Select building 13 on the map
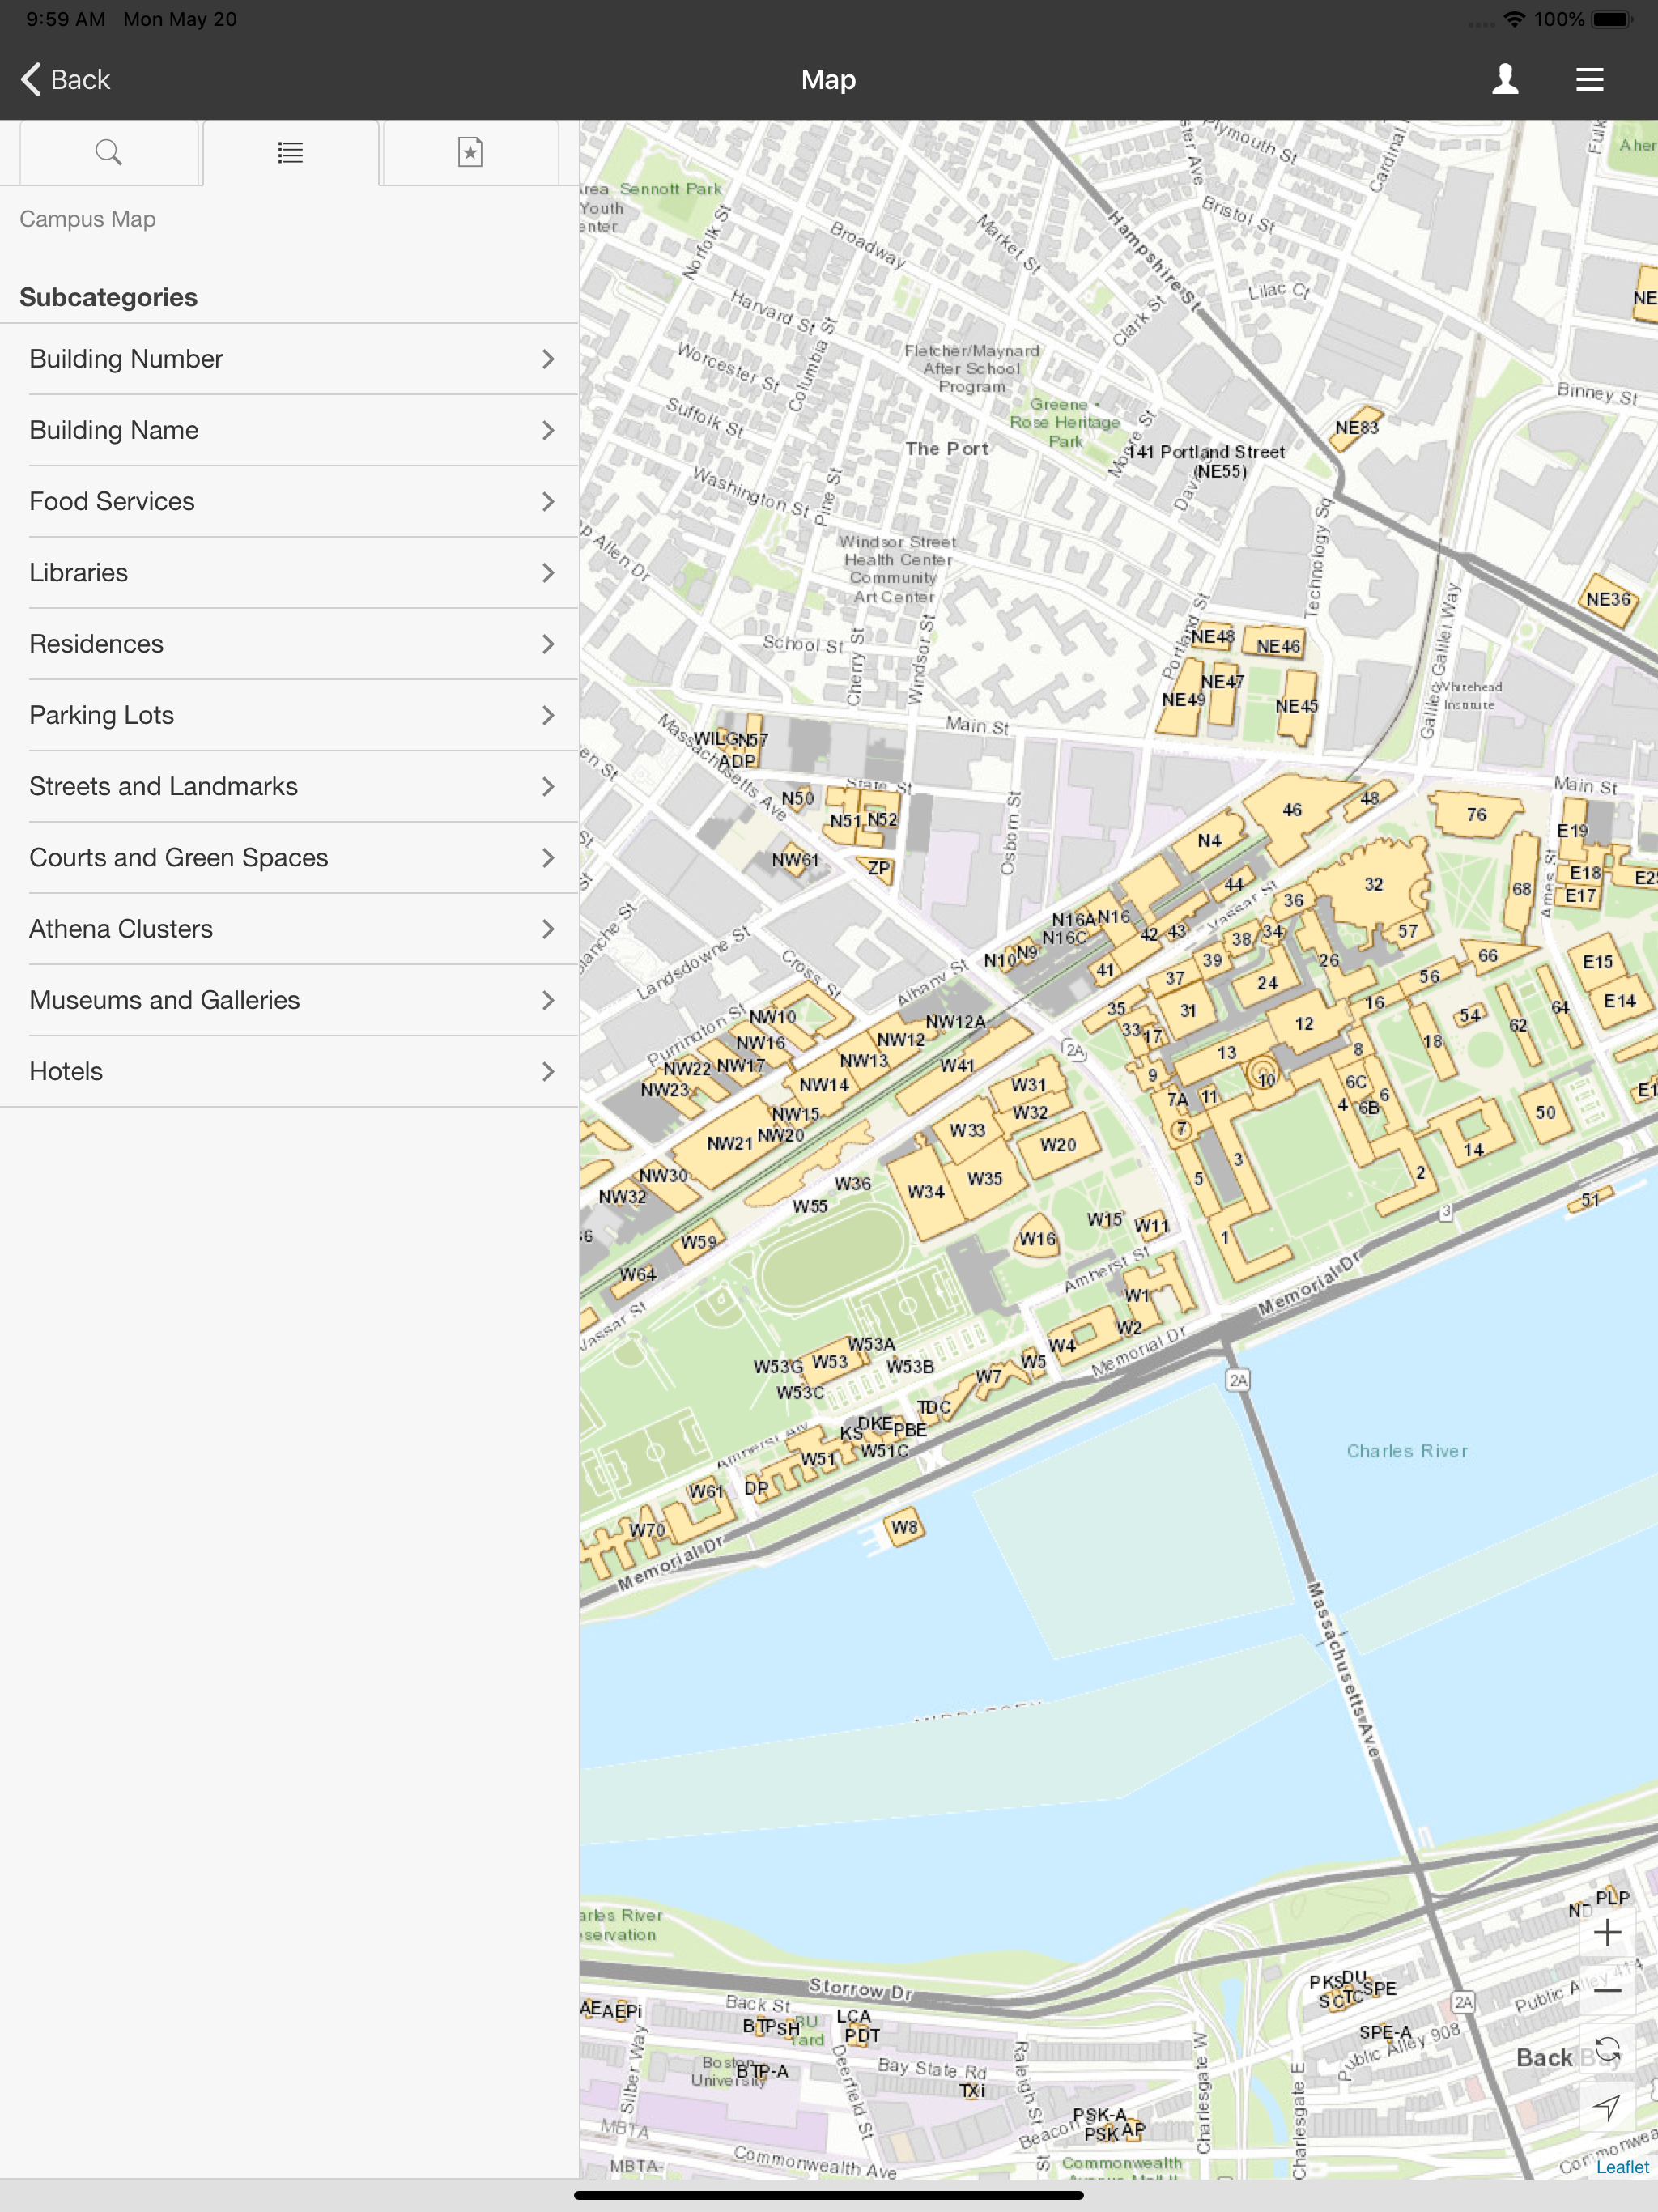This screenshot has height=2212, width=1658. (x=1227, y=1053)
